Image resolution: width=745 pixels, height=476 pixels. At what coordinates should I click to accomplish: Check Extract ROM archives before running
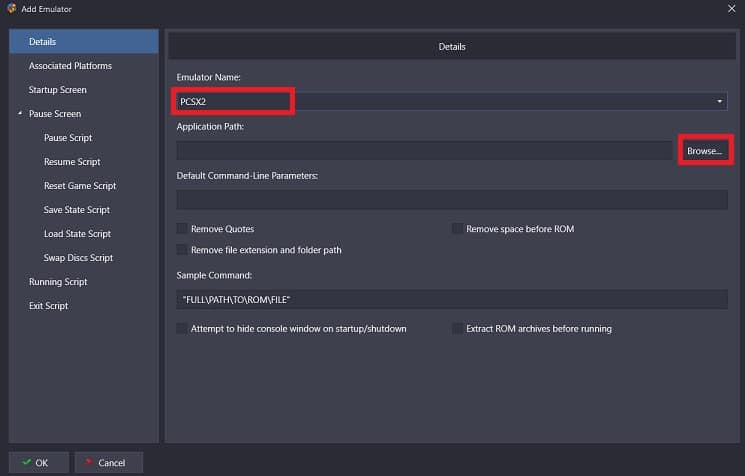coord(457,328)
